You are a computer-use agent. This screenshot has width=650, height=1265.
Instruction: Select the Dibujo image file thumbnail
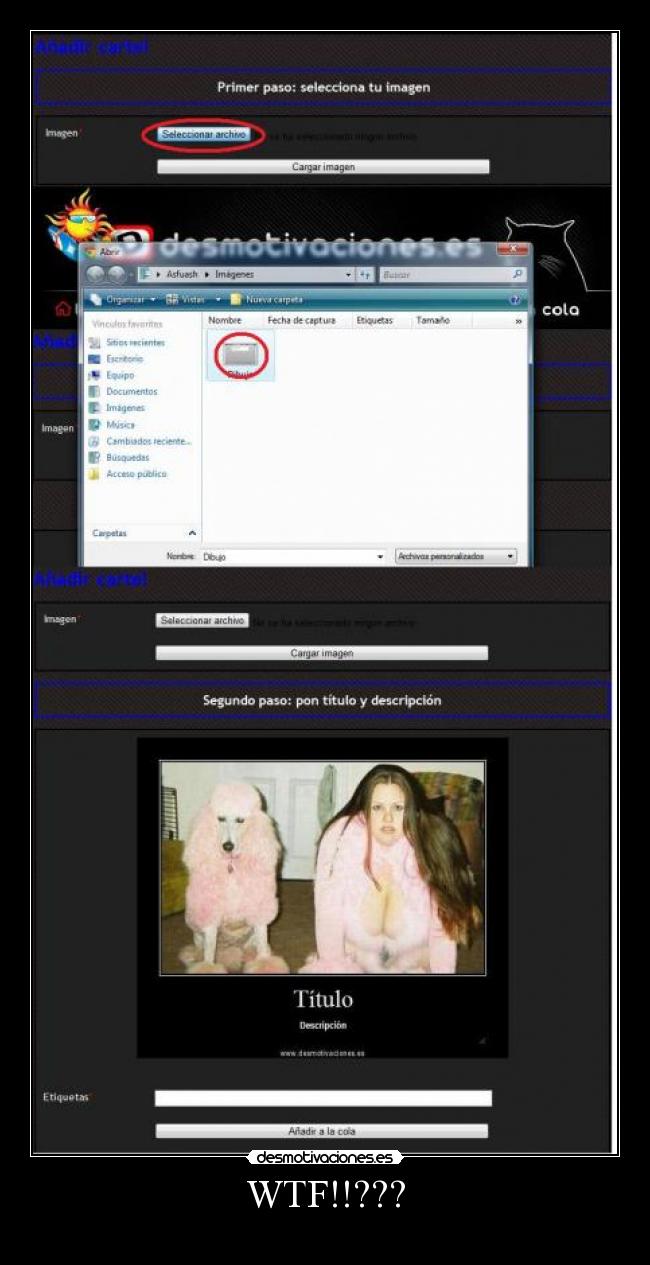(x=241, y=355)
